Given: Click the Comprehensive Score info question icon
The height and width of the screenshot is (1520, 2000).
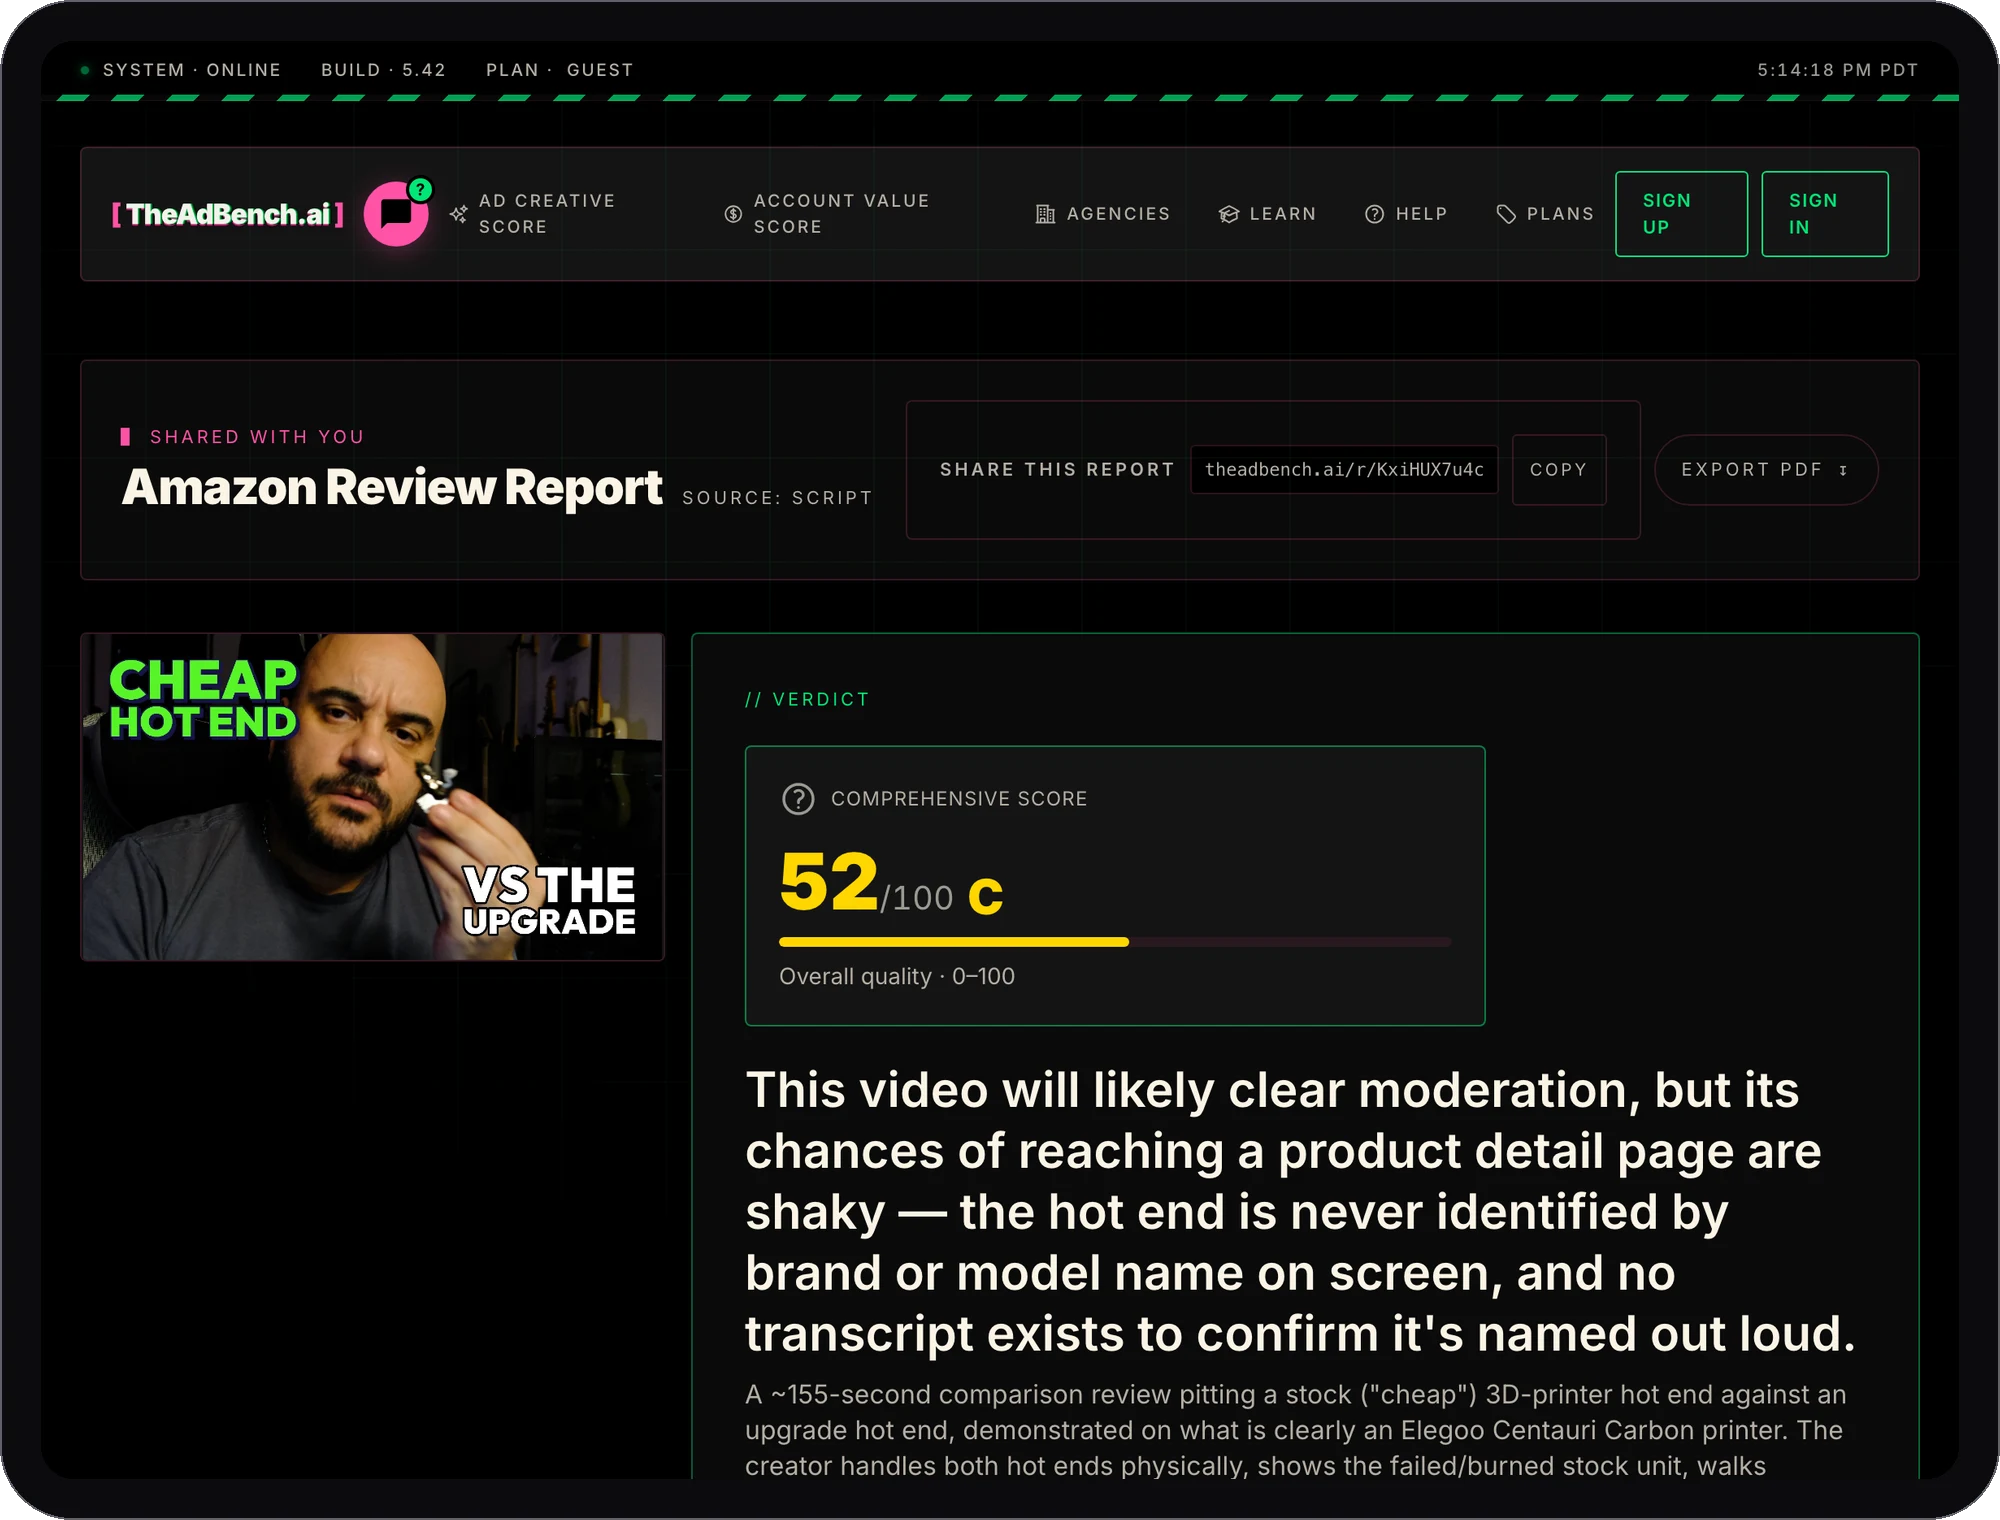Looking at the screenshot, I should pos(798,799).
